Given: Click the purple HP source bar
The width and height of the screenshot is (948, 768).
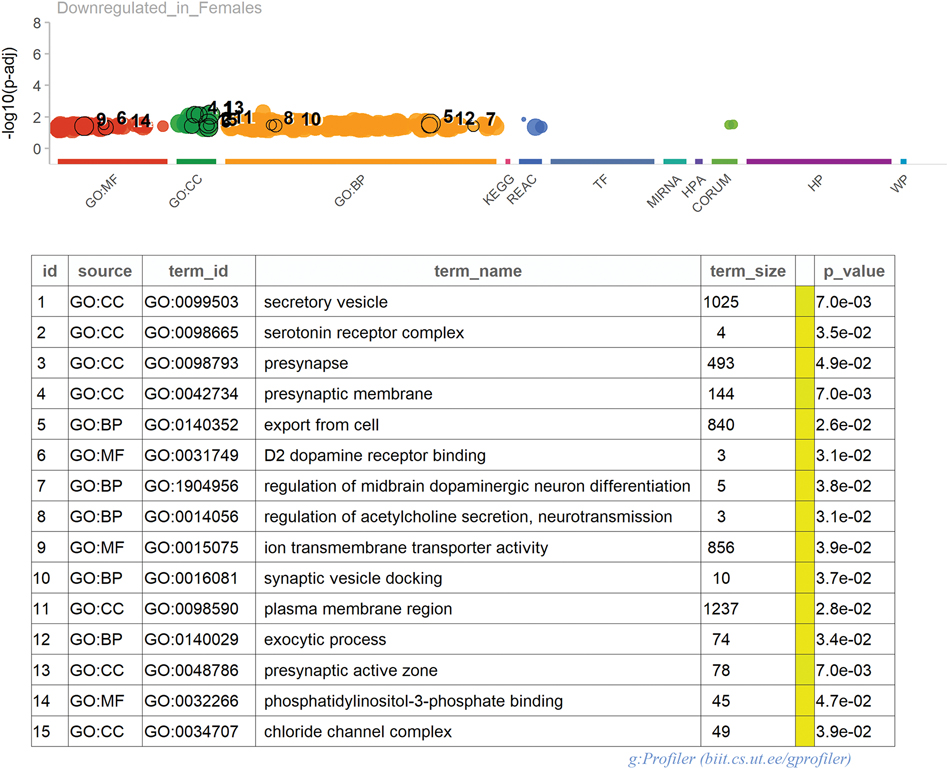Looking at the screenshot, I should click(x=819, y=161).
